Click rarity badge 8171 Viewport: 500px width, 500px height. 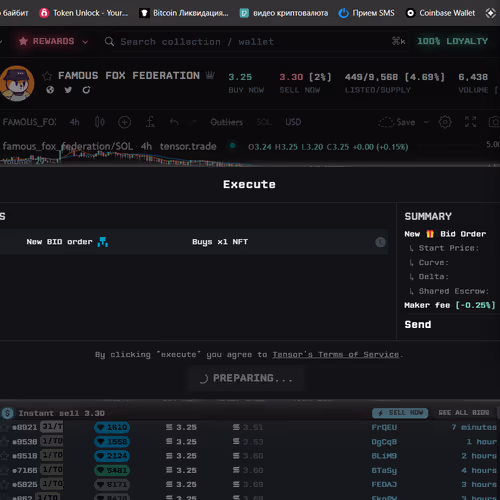click(x=112, y=484)
